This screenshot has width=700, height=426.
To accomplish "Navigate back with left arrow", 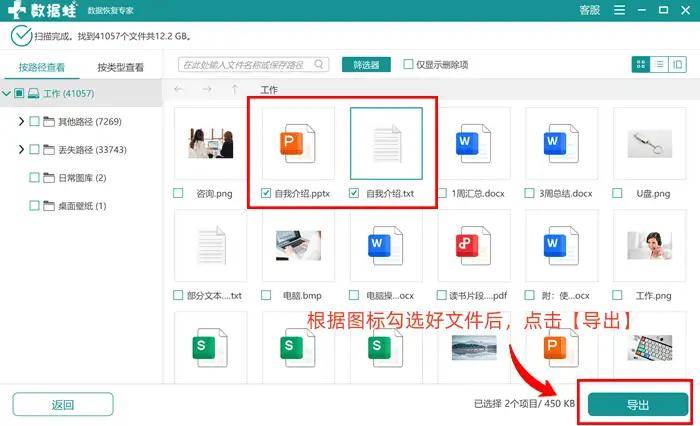I will (180, 89).
